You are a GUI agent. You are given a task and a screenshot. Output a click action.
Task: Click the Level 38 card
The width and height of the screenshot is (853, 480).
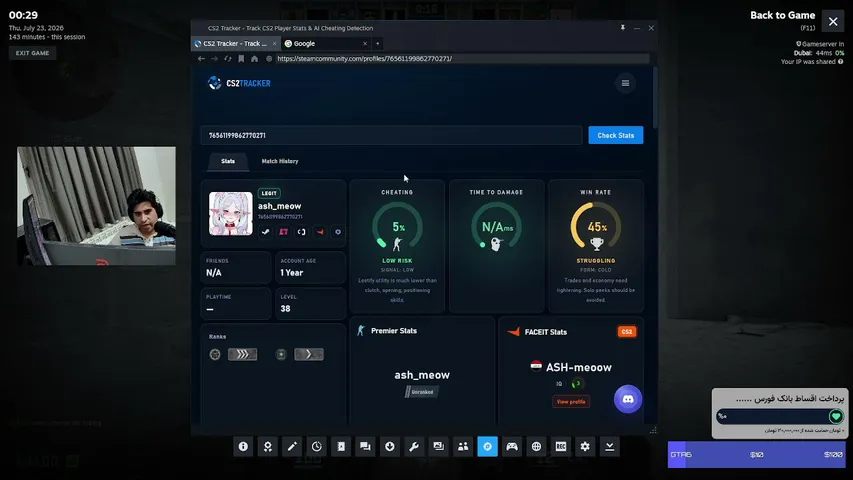pyautogui.click(x=310, y=303)
